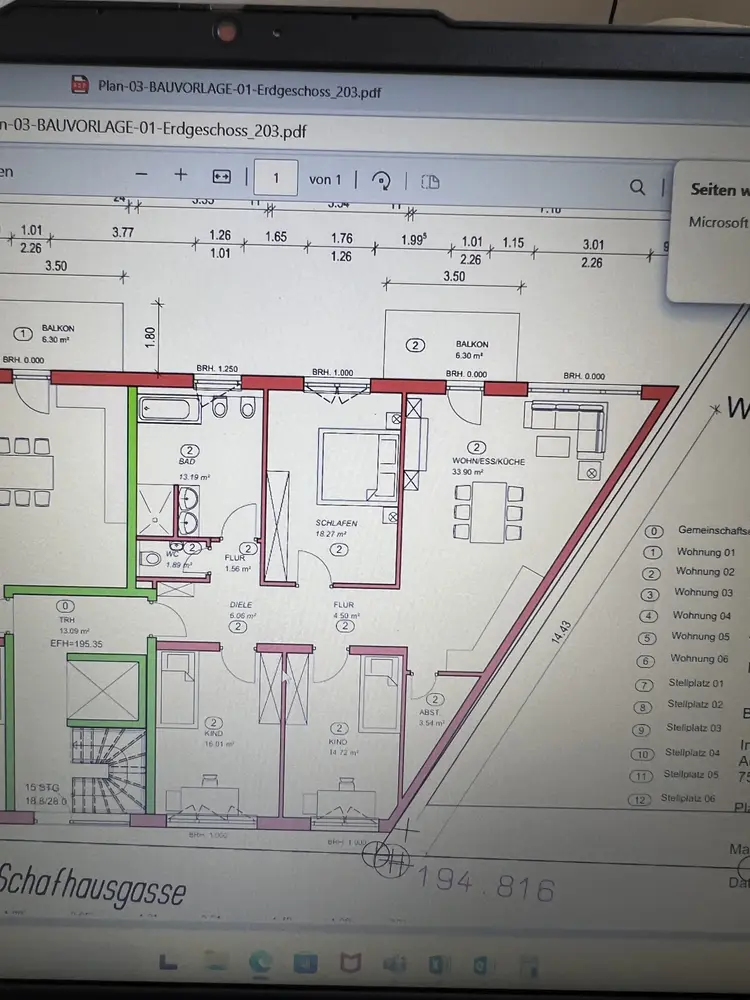Click 'EFH=195.35' elevation text
Image resolution: width=750 pixels, height=1000 pixels.
point(77,643)
